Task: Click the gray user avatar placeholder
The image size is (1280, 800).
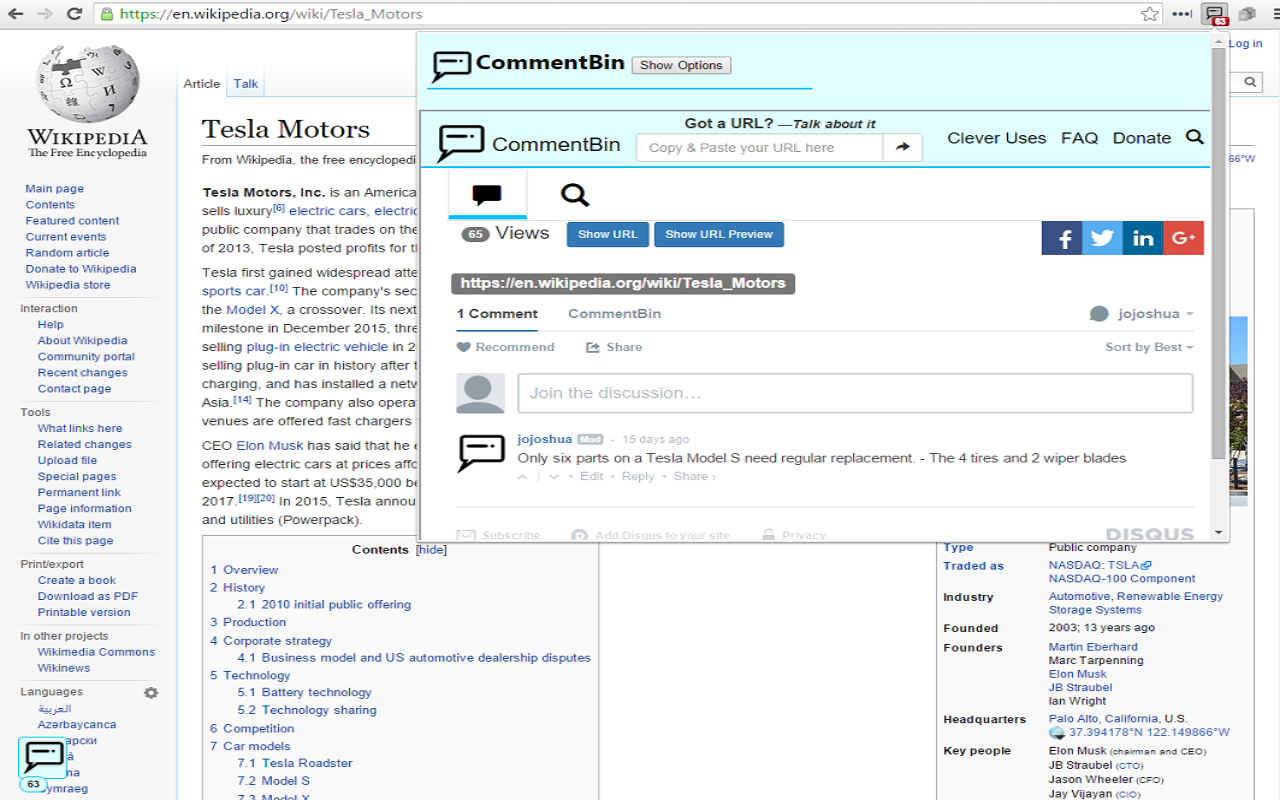Action: 480,394
